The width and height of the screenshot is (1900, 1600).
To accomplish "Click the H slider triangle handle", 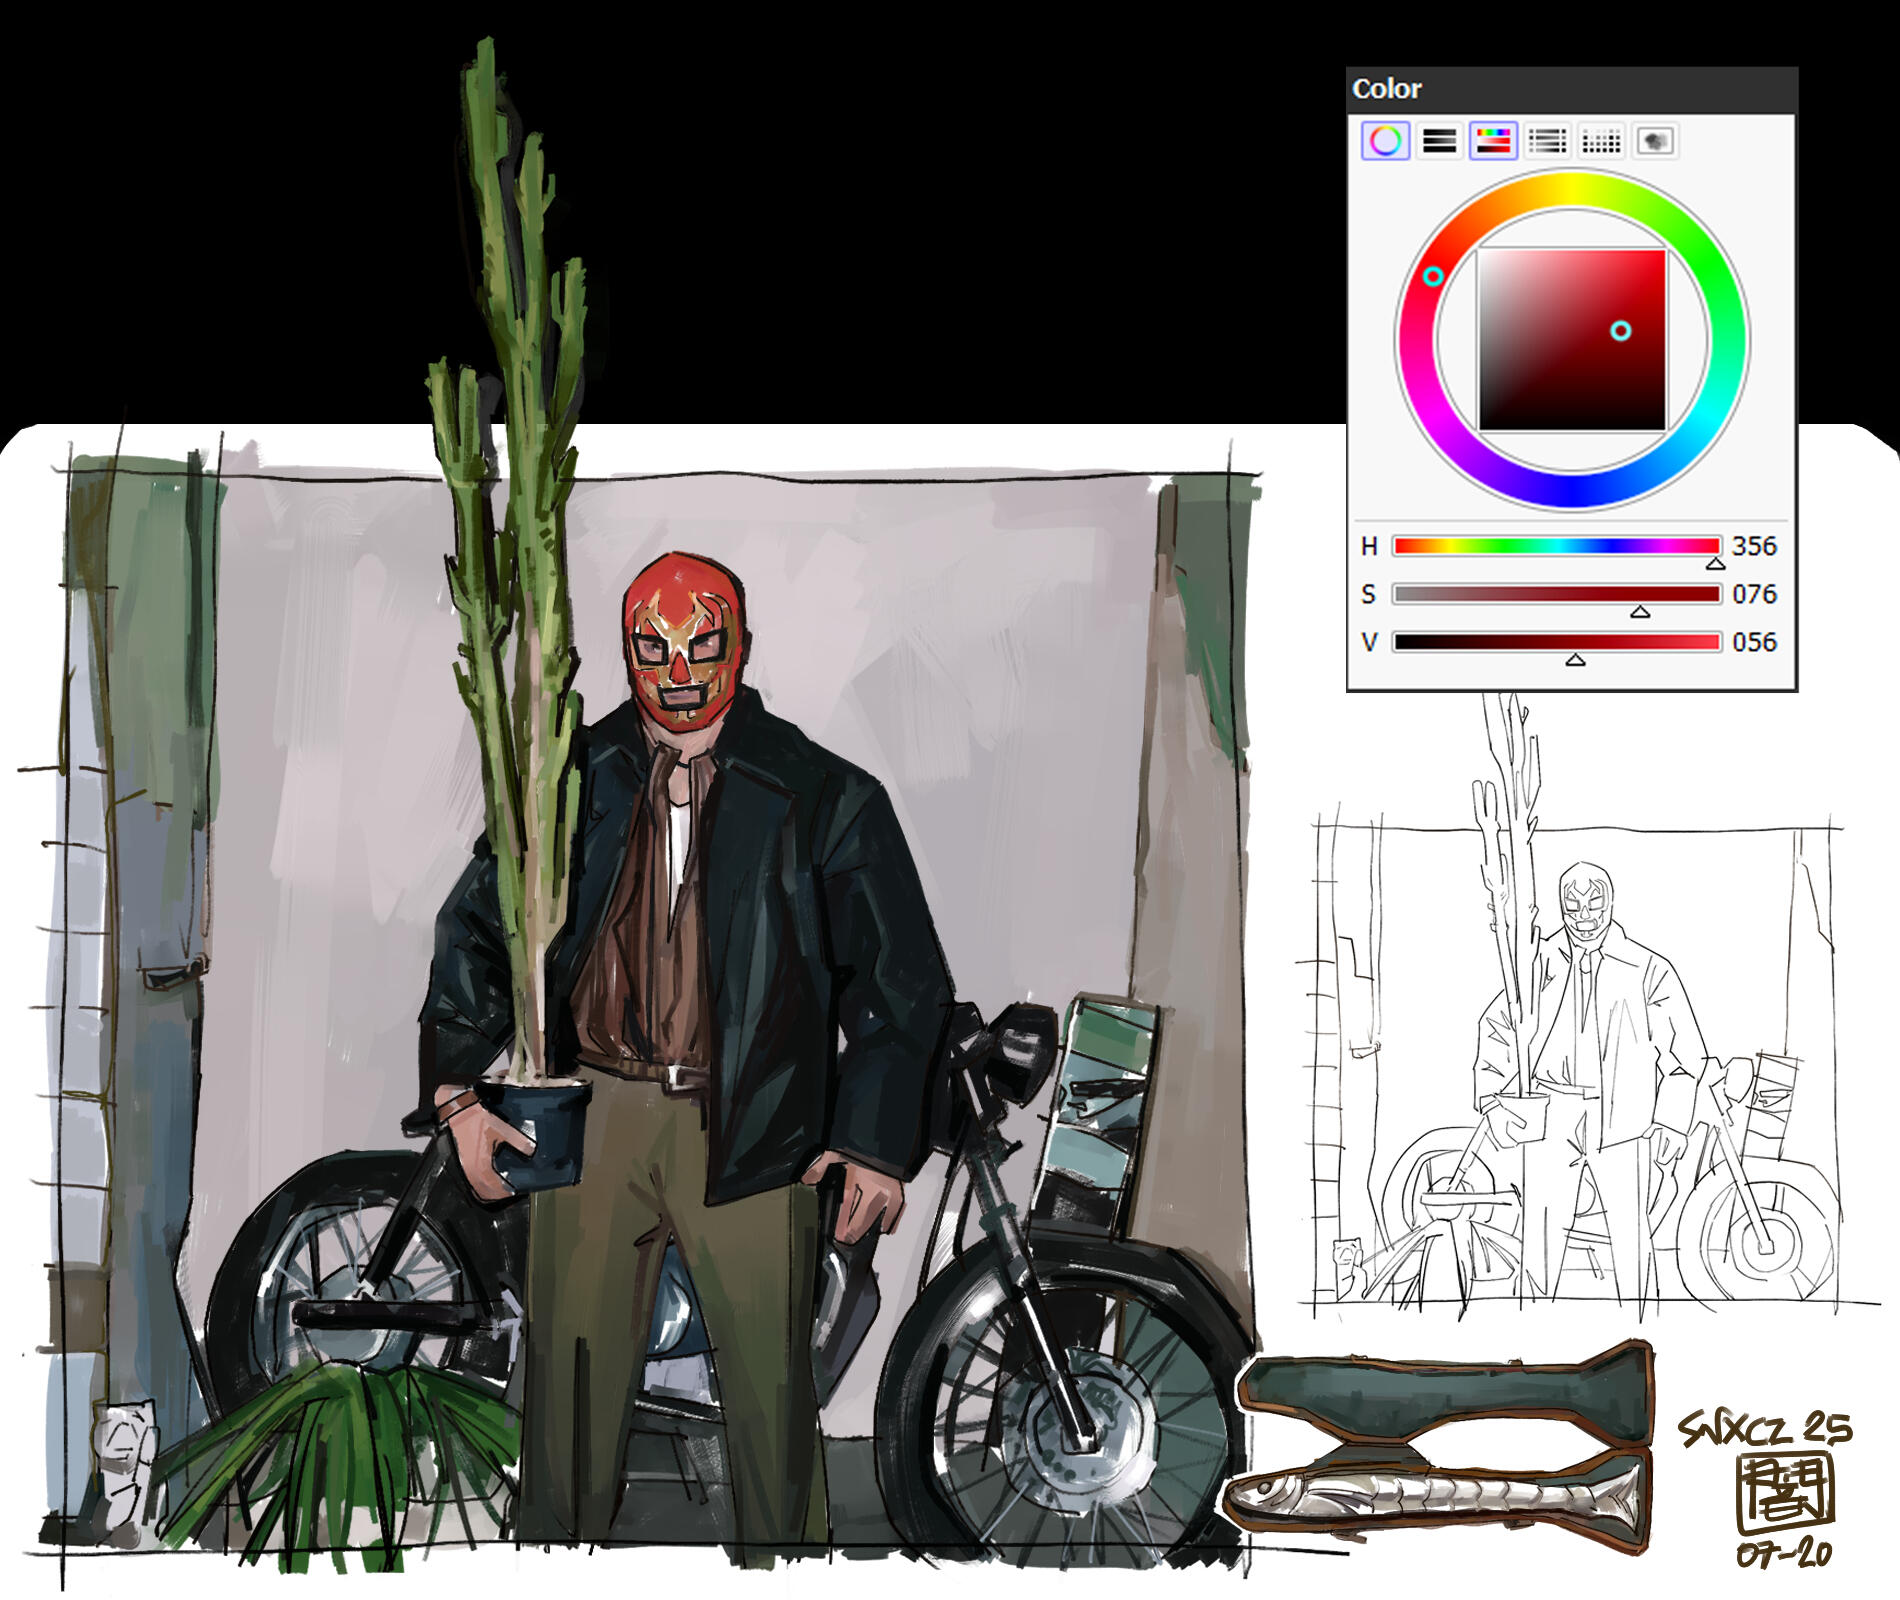I will tap(1715, 564).
